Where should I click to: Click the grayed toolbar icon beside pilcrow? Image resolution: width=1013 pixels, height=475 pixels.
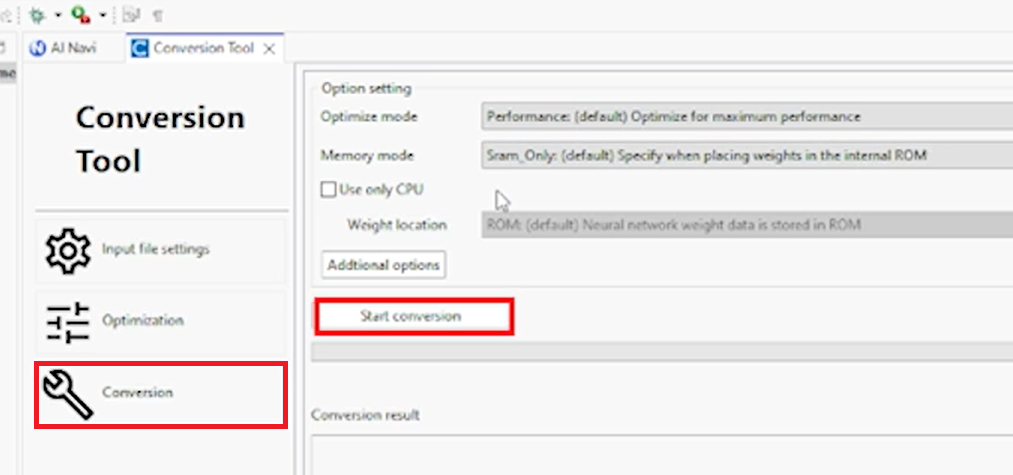133,15
